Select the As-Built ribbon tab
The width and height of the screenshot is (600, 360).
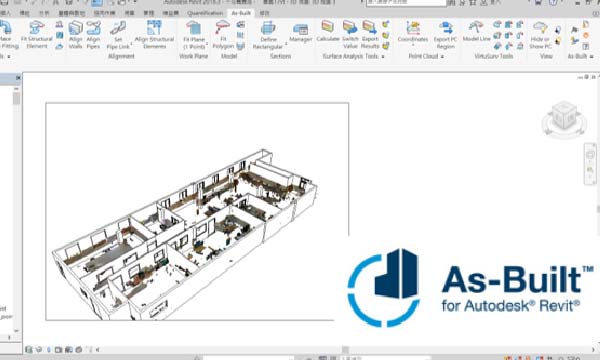click(241, 13)
